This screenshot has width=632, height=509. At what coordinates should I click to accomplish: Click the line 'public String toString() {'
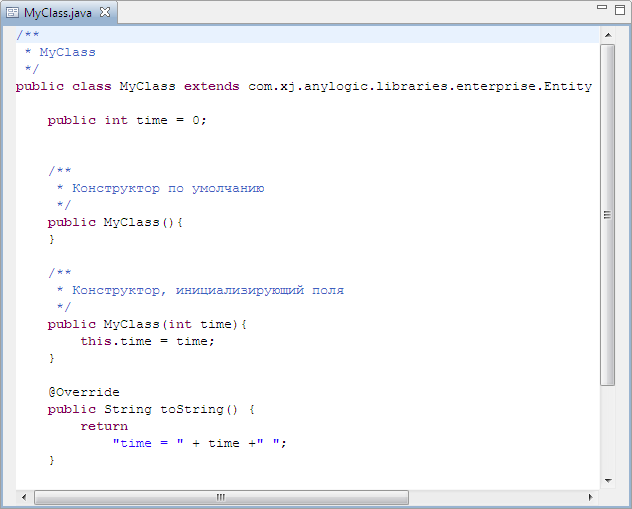click(x=151, y=409)
